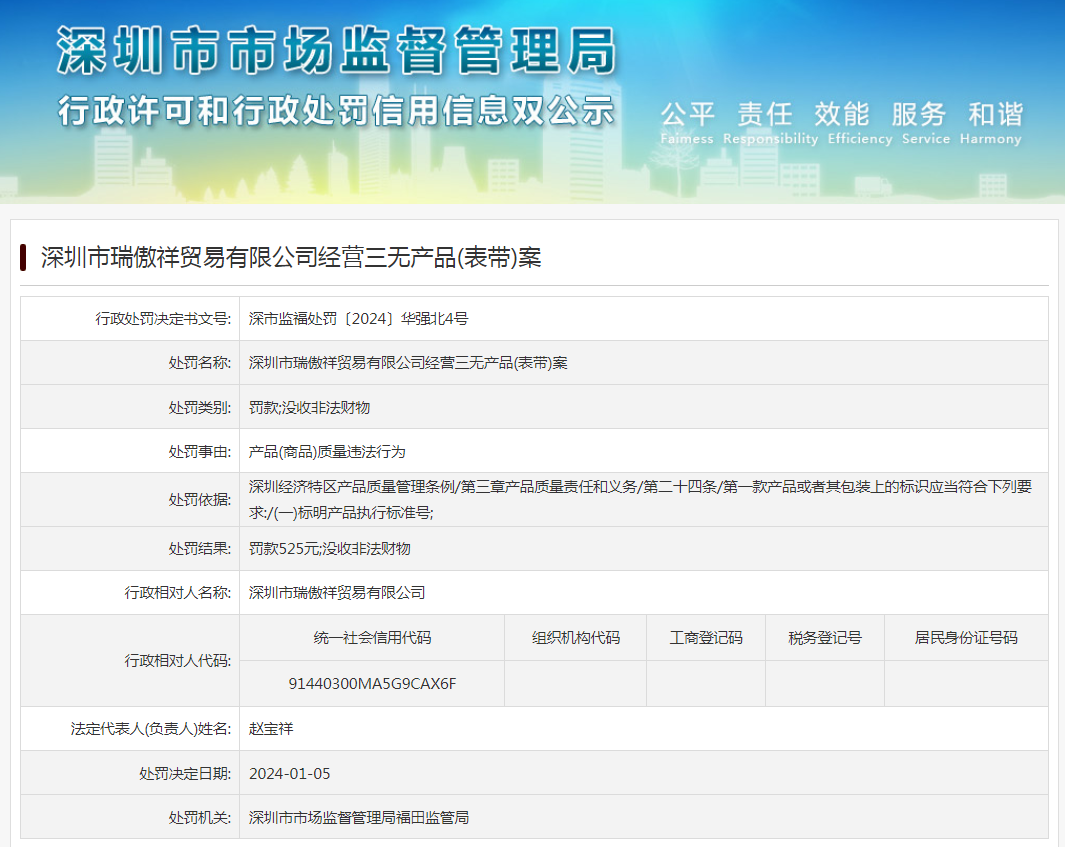Select the 责任 Responsibility slogan in the banner
This screenshot has height=847, width=1065.
point(770,123)
